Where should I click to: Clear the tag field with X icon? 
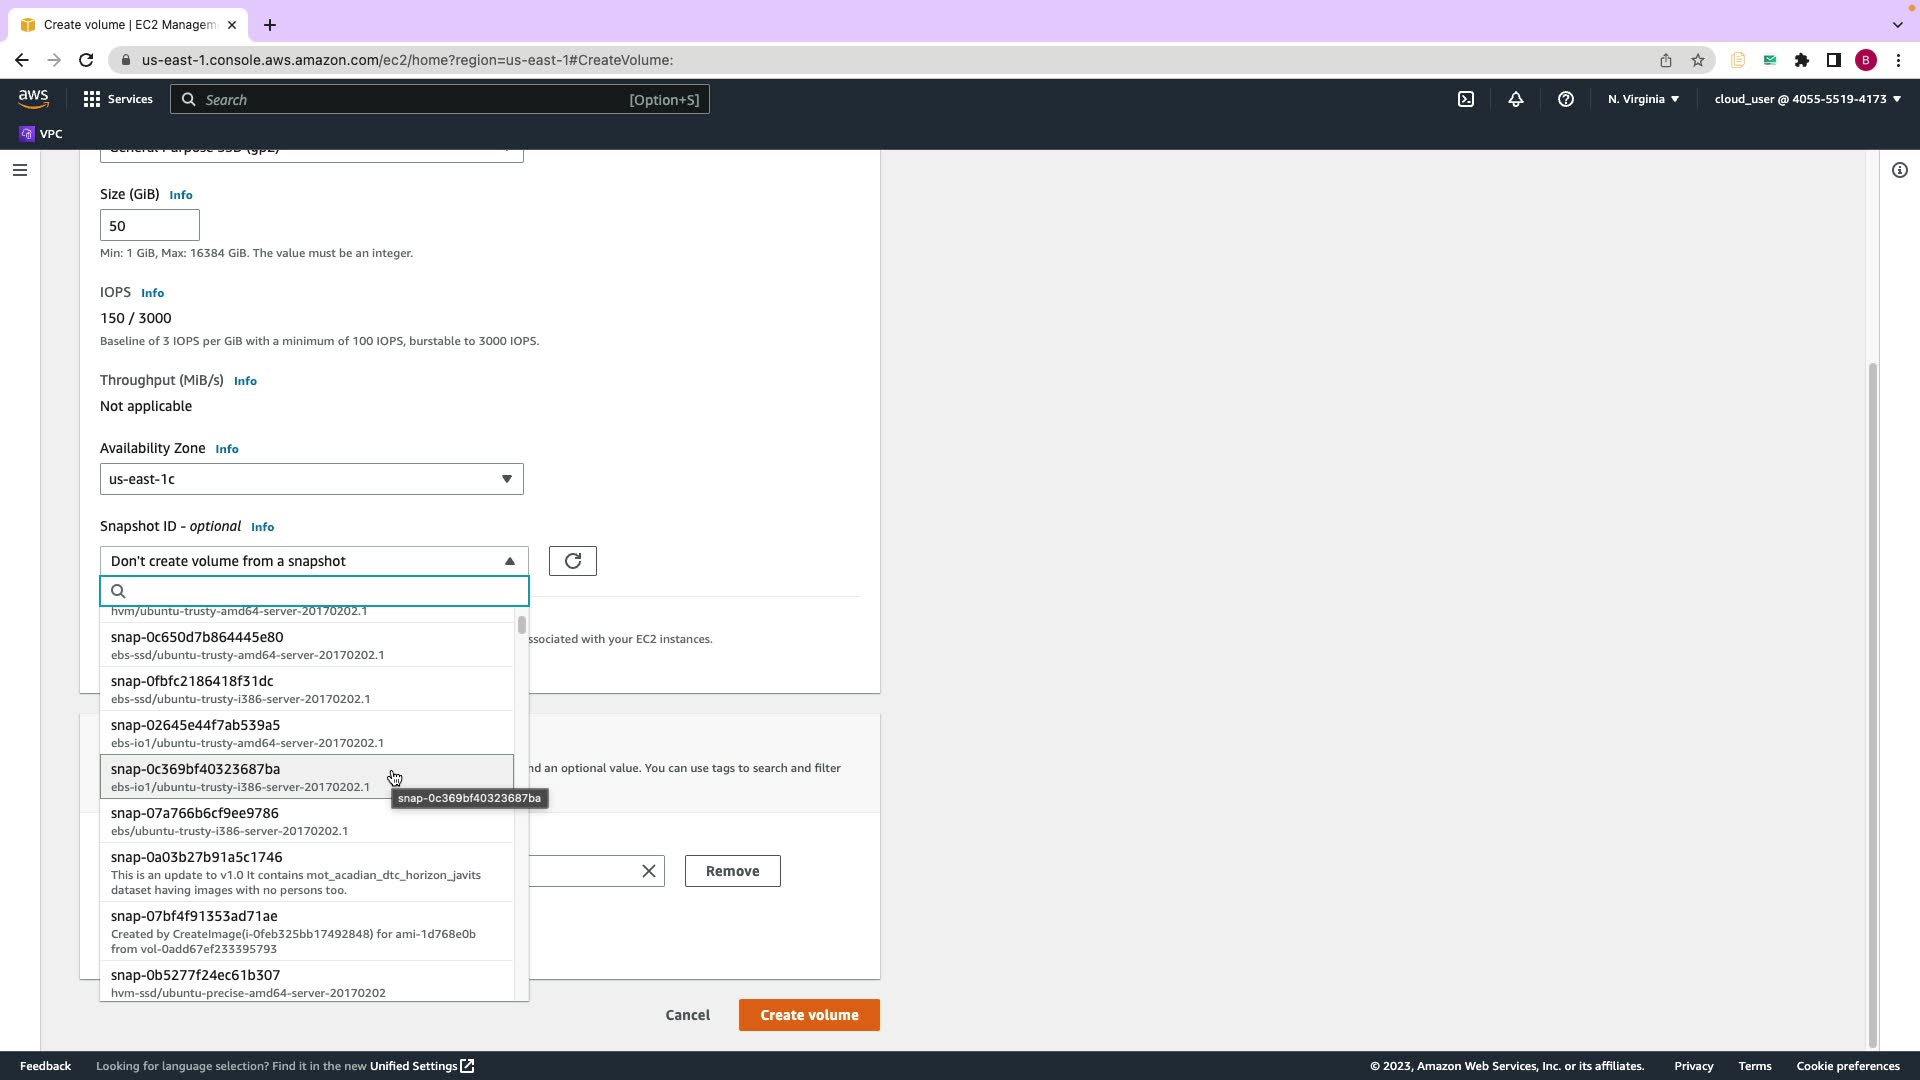(648, 871)
